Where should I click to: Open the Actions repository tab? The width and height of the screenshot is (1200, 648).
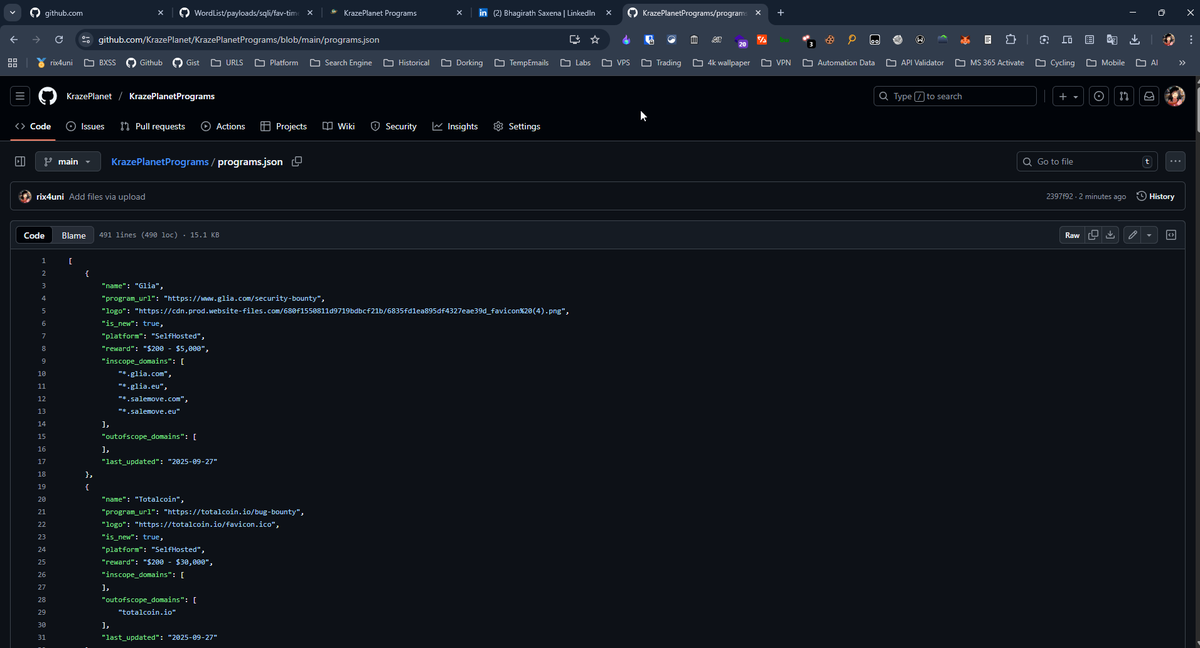(223, 127)
